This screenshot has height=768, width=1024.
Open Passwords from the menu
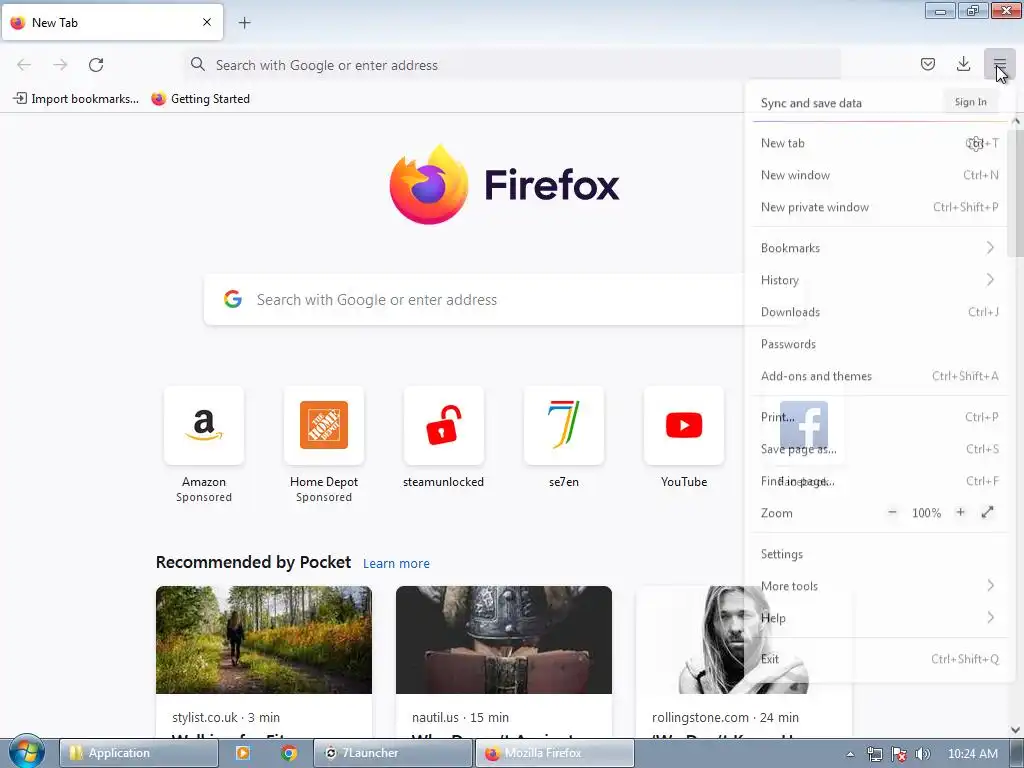879,344
